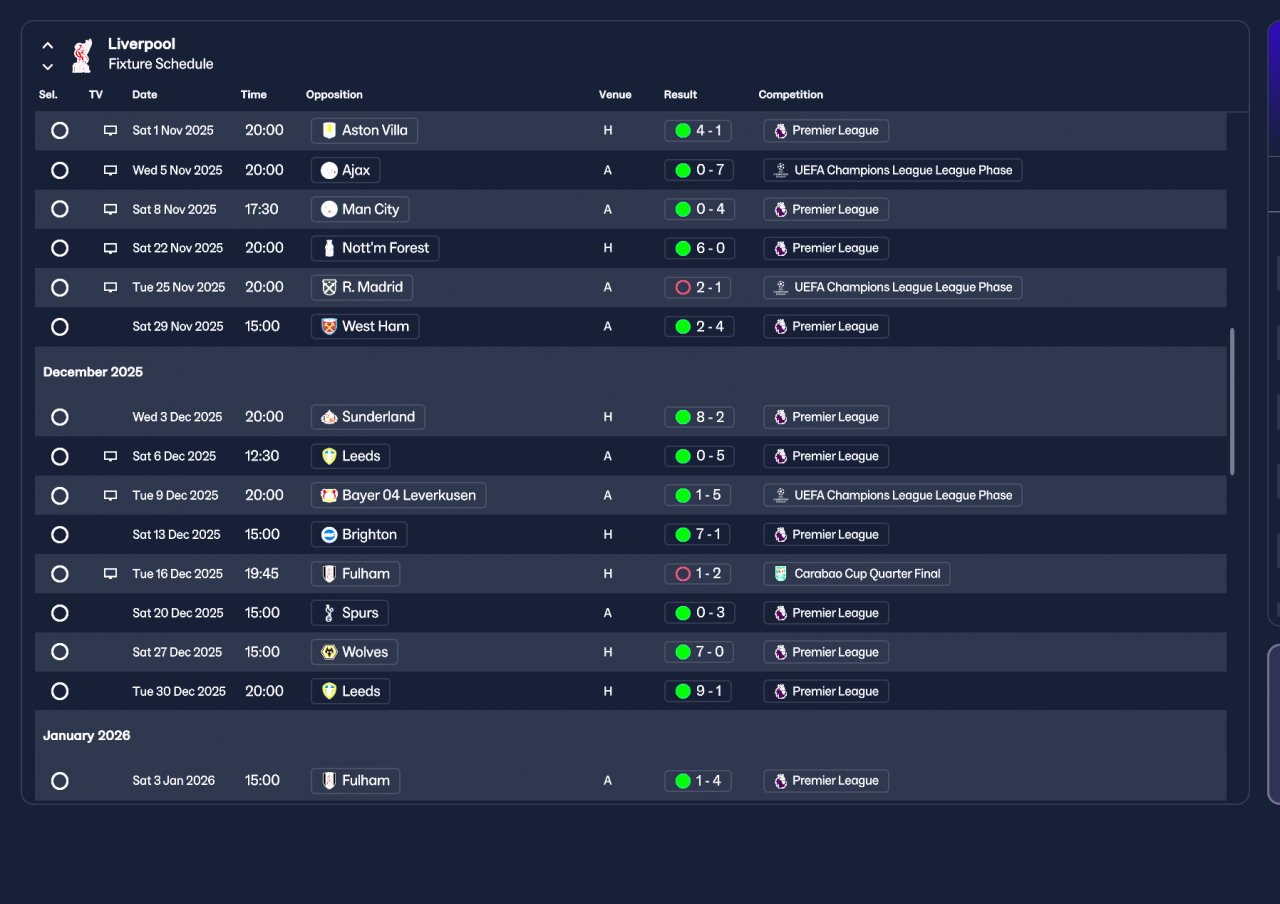The image size is (1280, 904).
Task: Click the green win dot beside 7 - 1 Brighton result
Action: click(x=683, y=535)
